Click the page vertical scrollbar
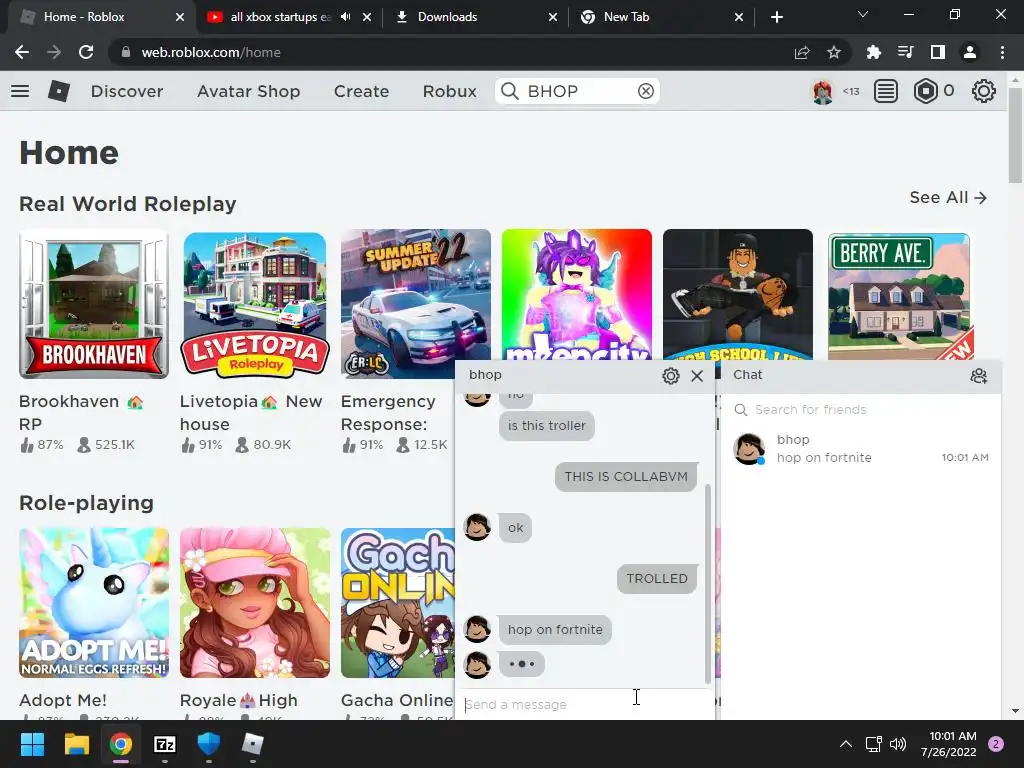Viewport: 1024px width, 768px height. click(x=1016, y=134)
